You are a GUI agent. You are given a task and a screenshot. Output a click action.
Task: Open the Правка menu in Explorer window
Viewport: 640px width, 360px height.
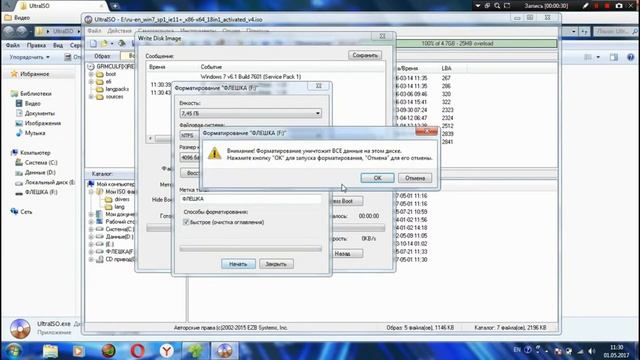coord(36,45)
